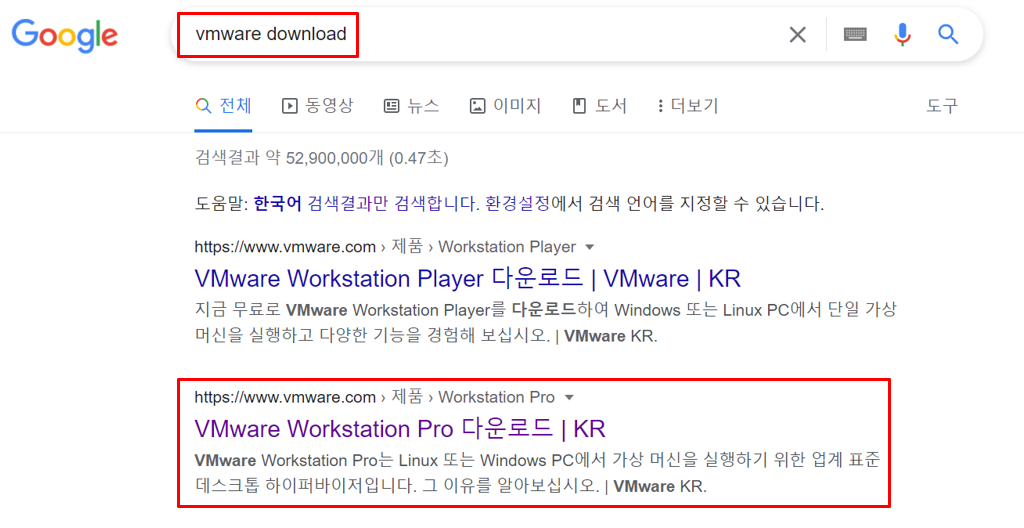This screenshot has width=1024, height=528.
Task: Switch to the 동영상 tab
Action: pyautogui.click(x=317, y=106)
